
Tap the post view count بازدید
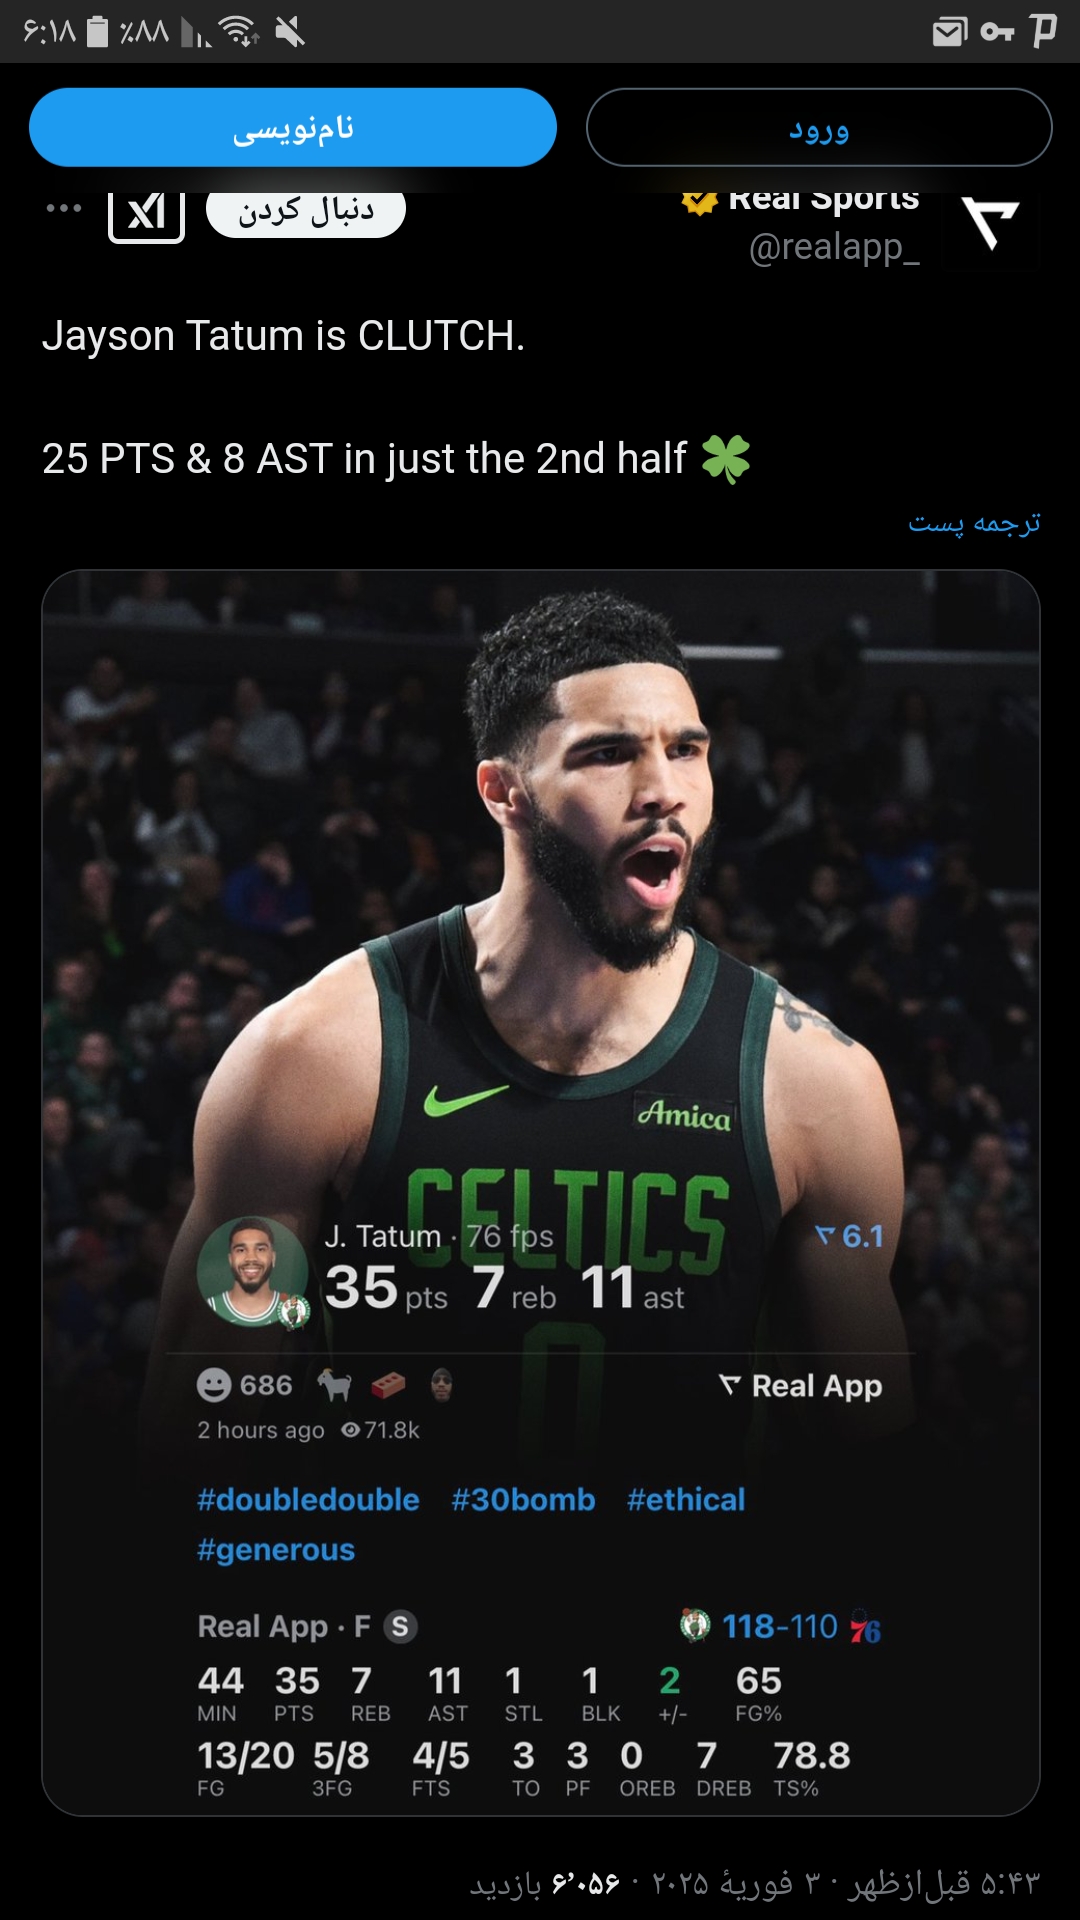click(545, 1884)
